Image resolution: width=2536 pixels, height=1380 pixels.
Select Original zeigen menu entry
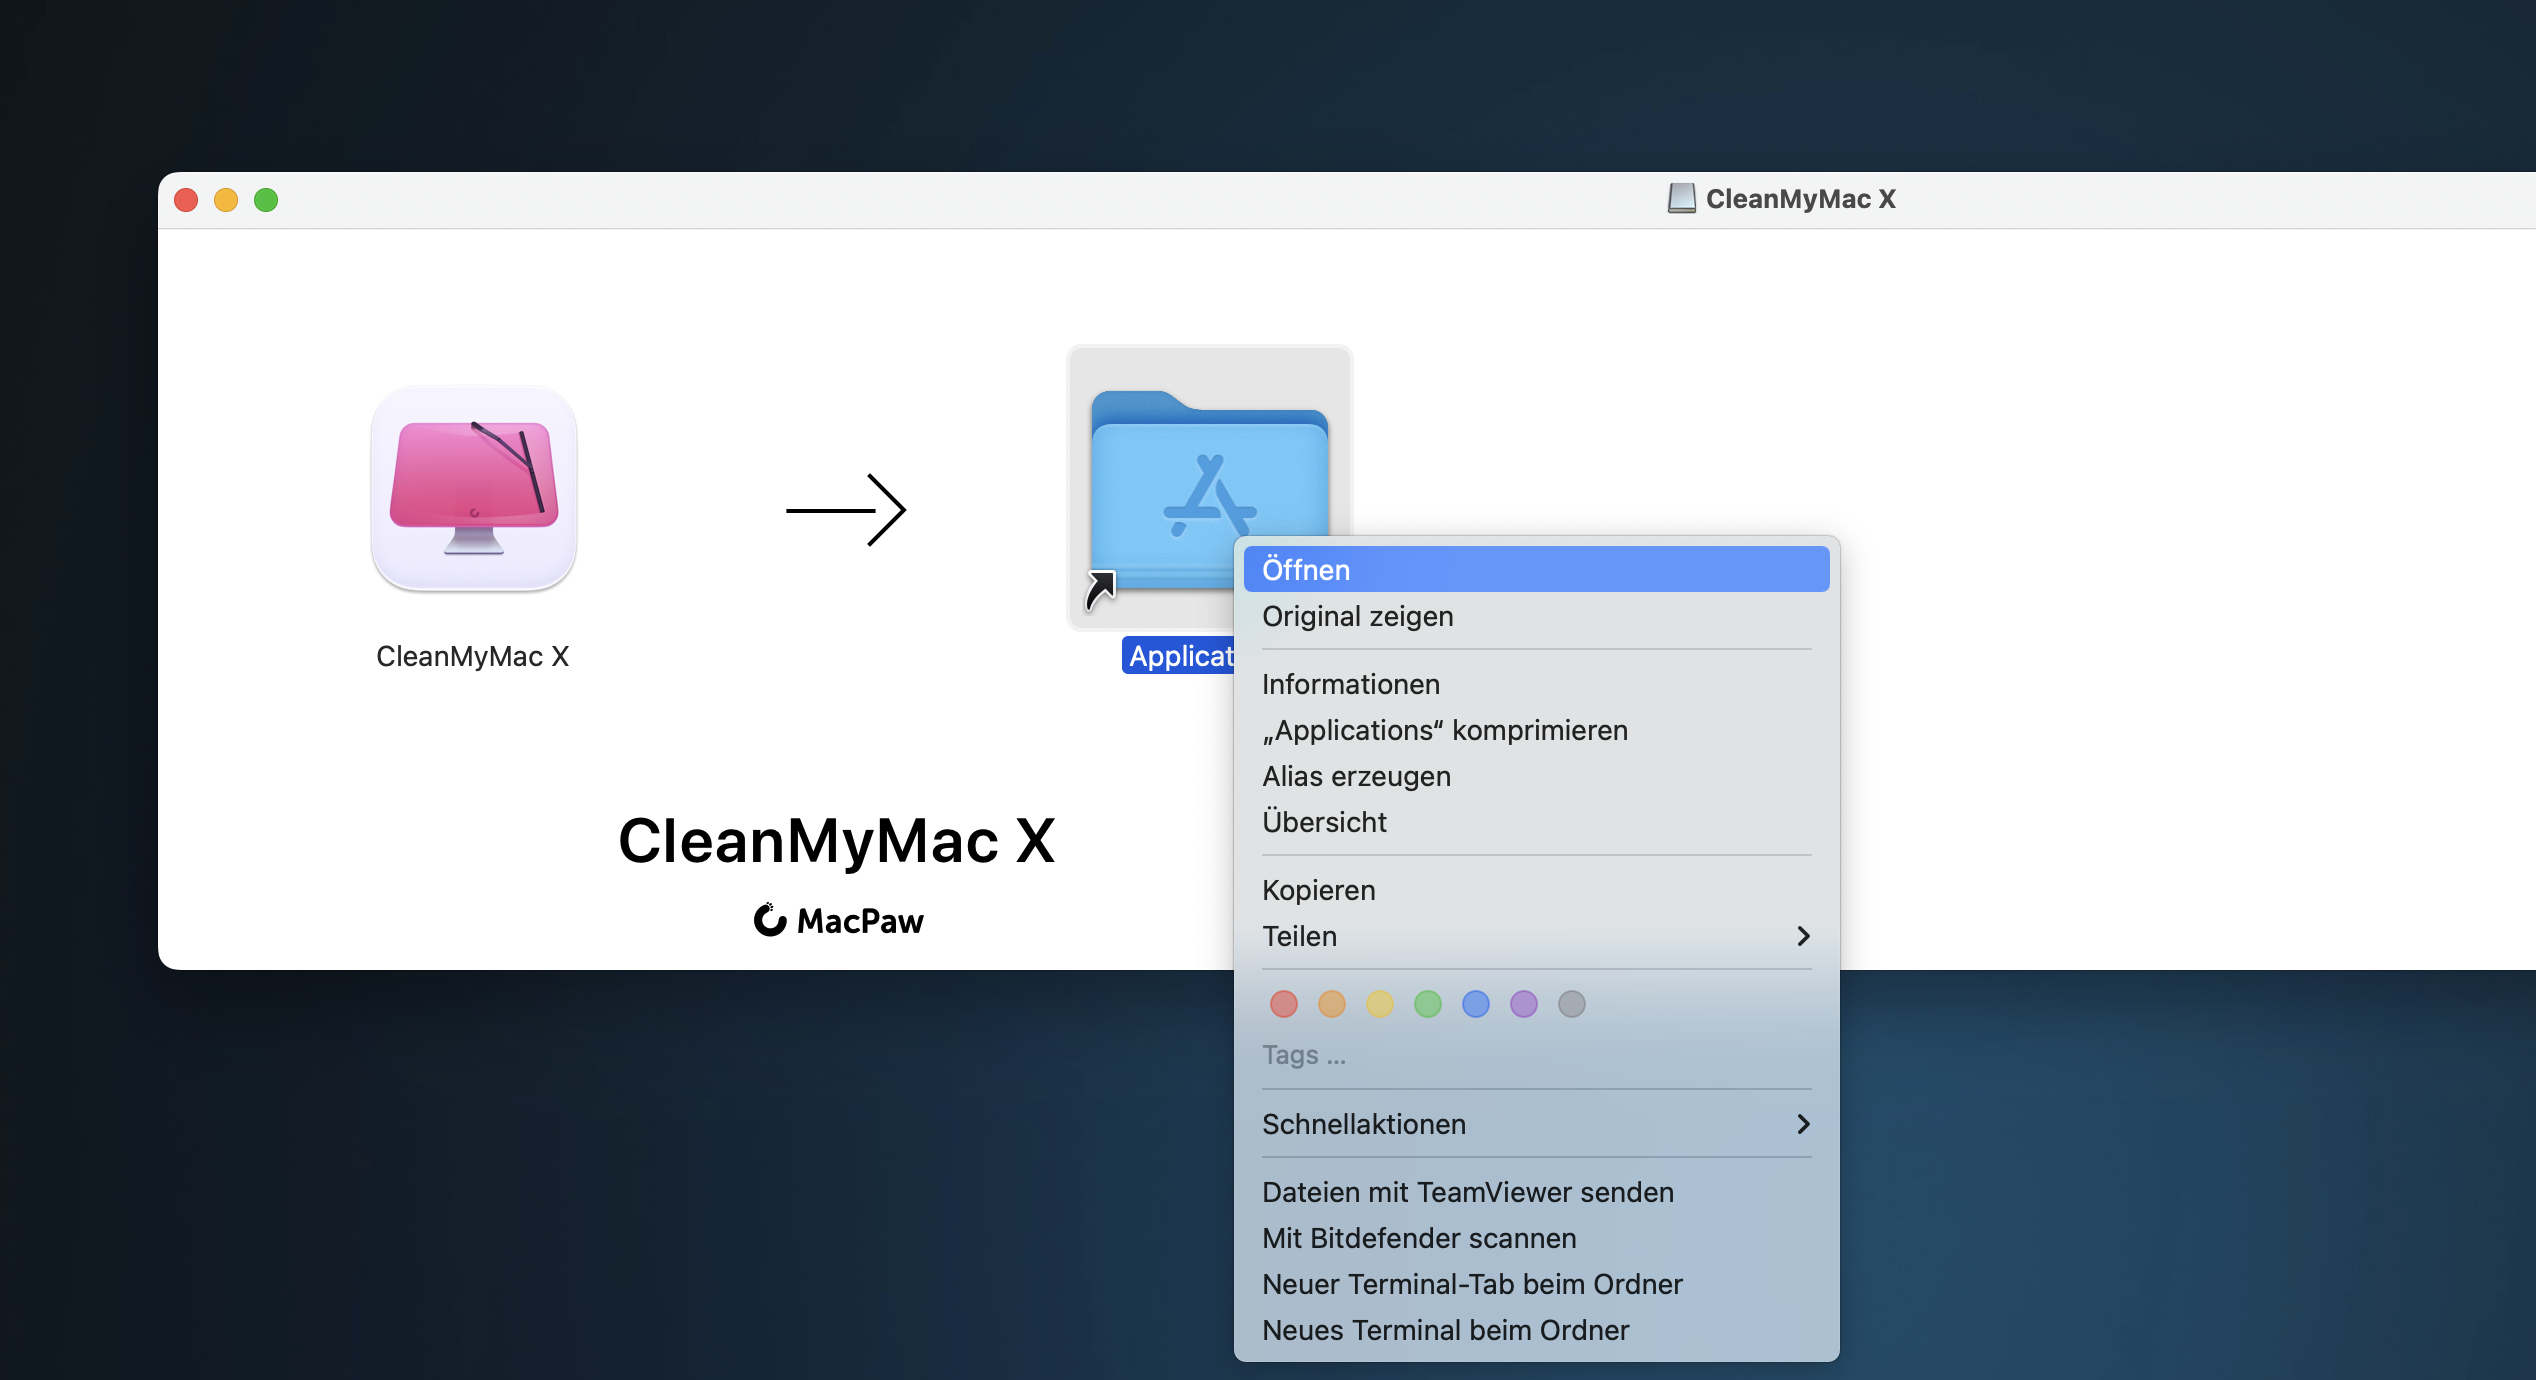(x=1358, y=616)
